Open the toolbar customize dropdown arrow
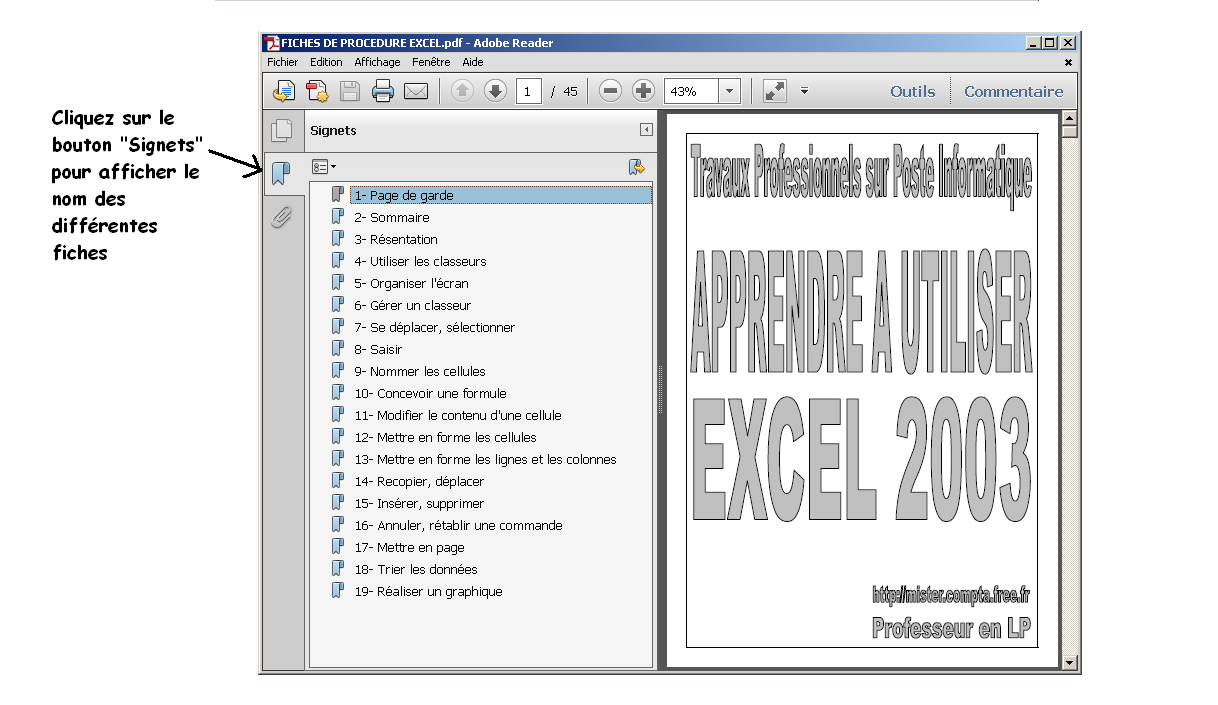Image resolution: width=1218 pixels, height=705 pixels. tap(803, 91)
